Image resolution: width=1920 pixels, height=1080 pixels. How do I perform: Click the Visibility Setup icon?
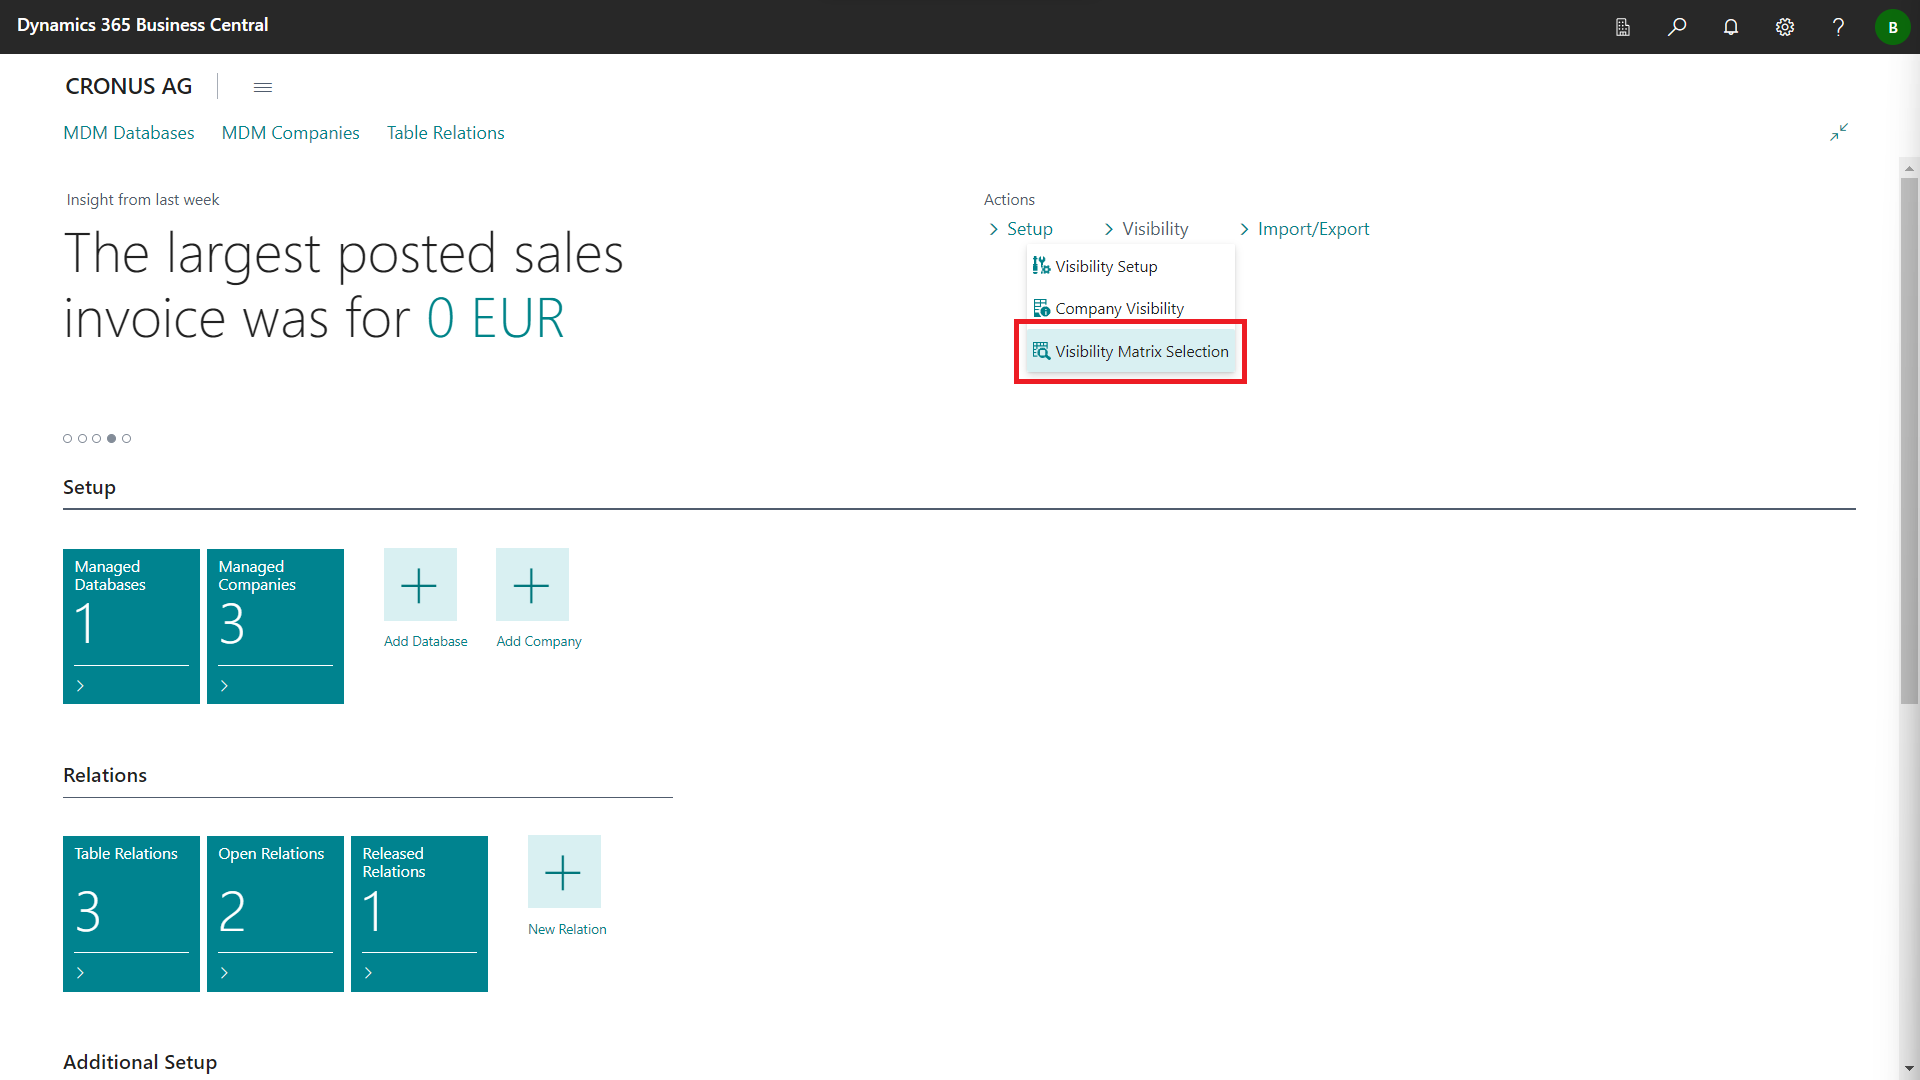click(1041, 266)
